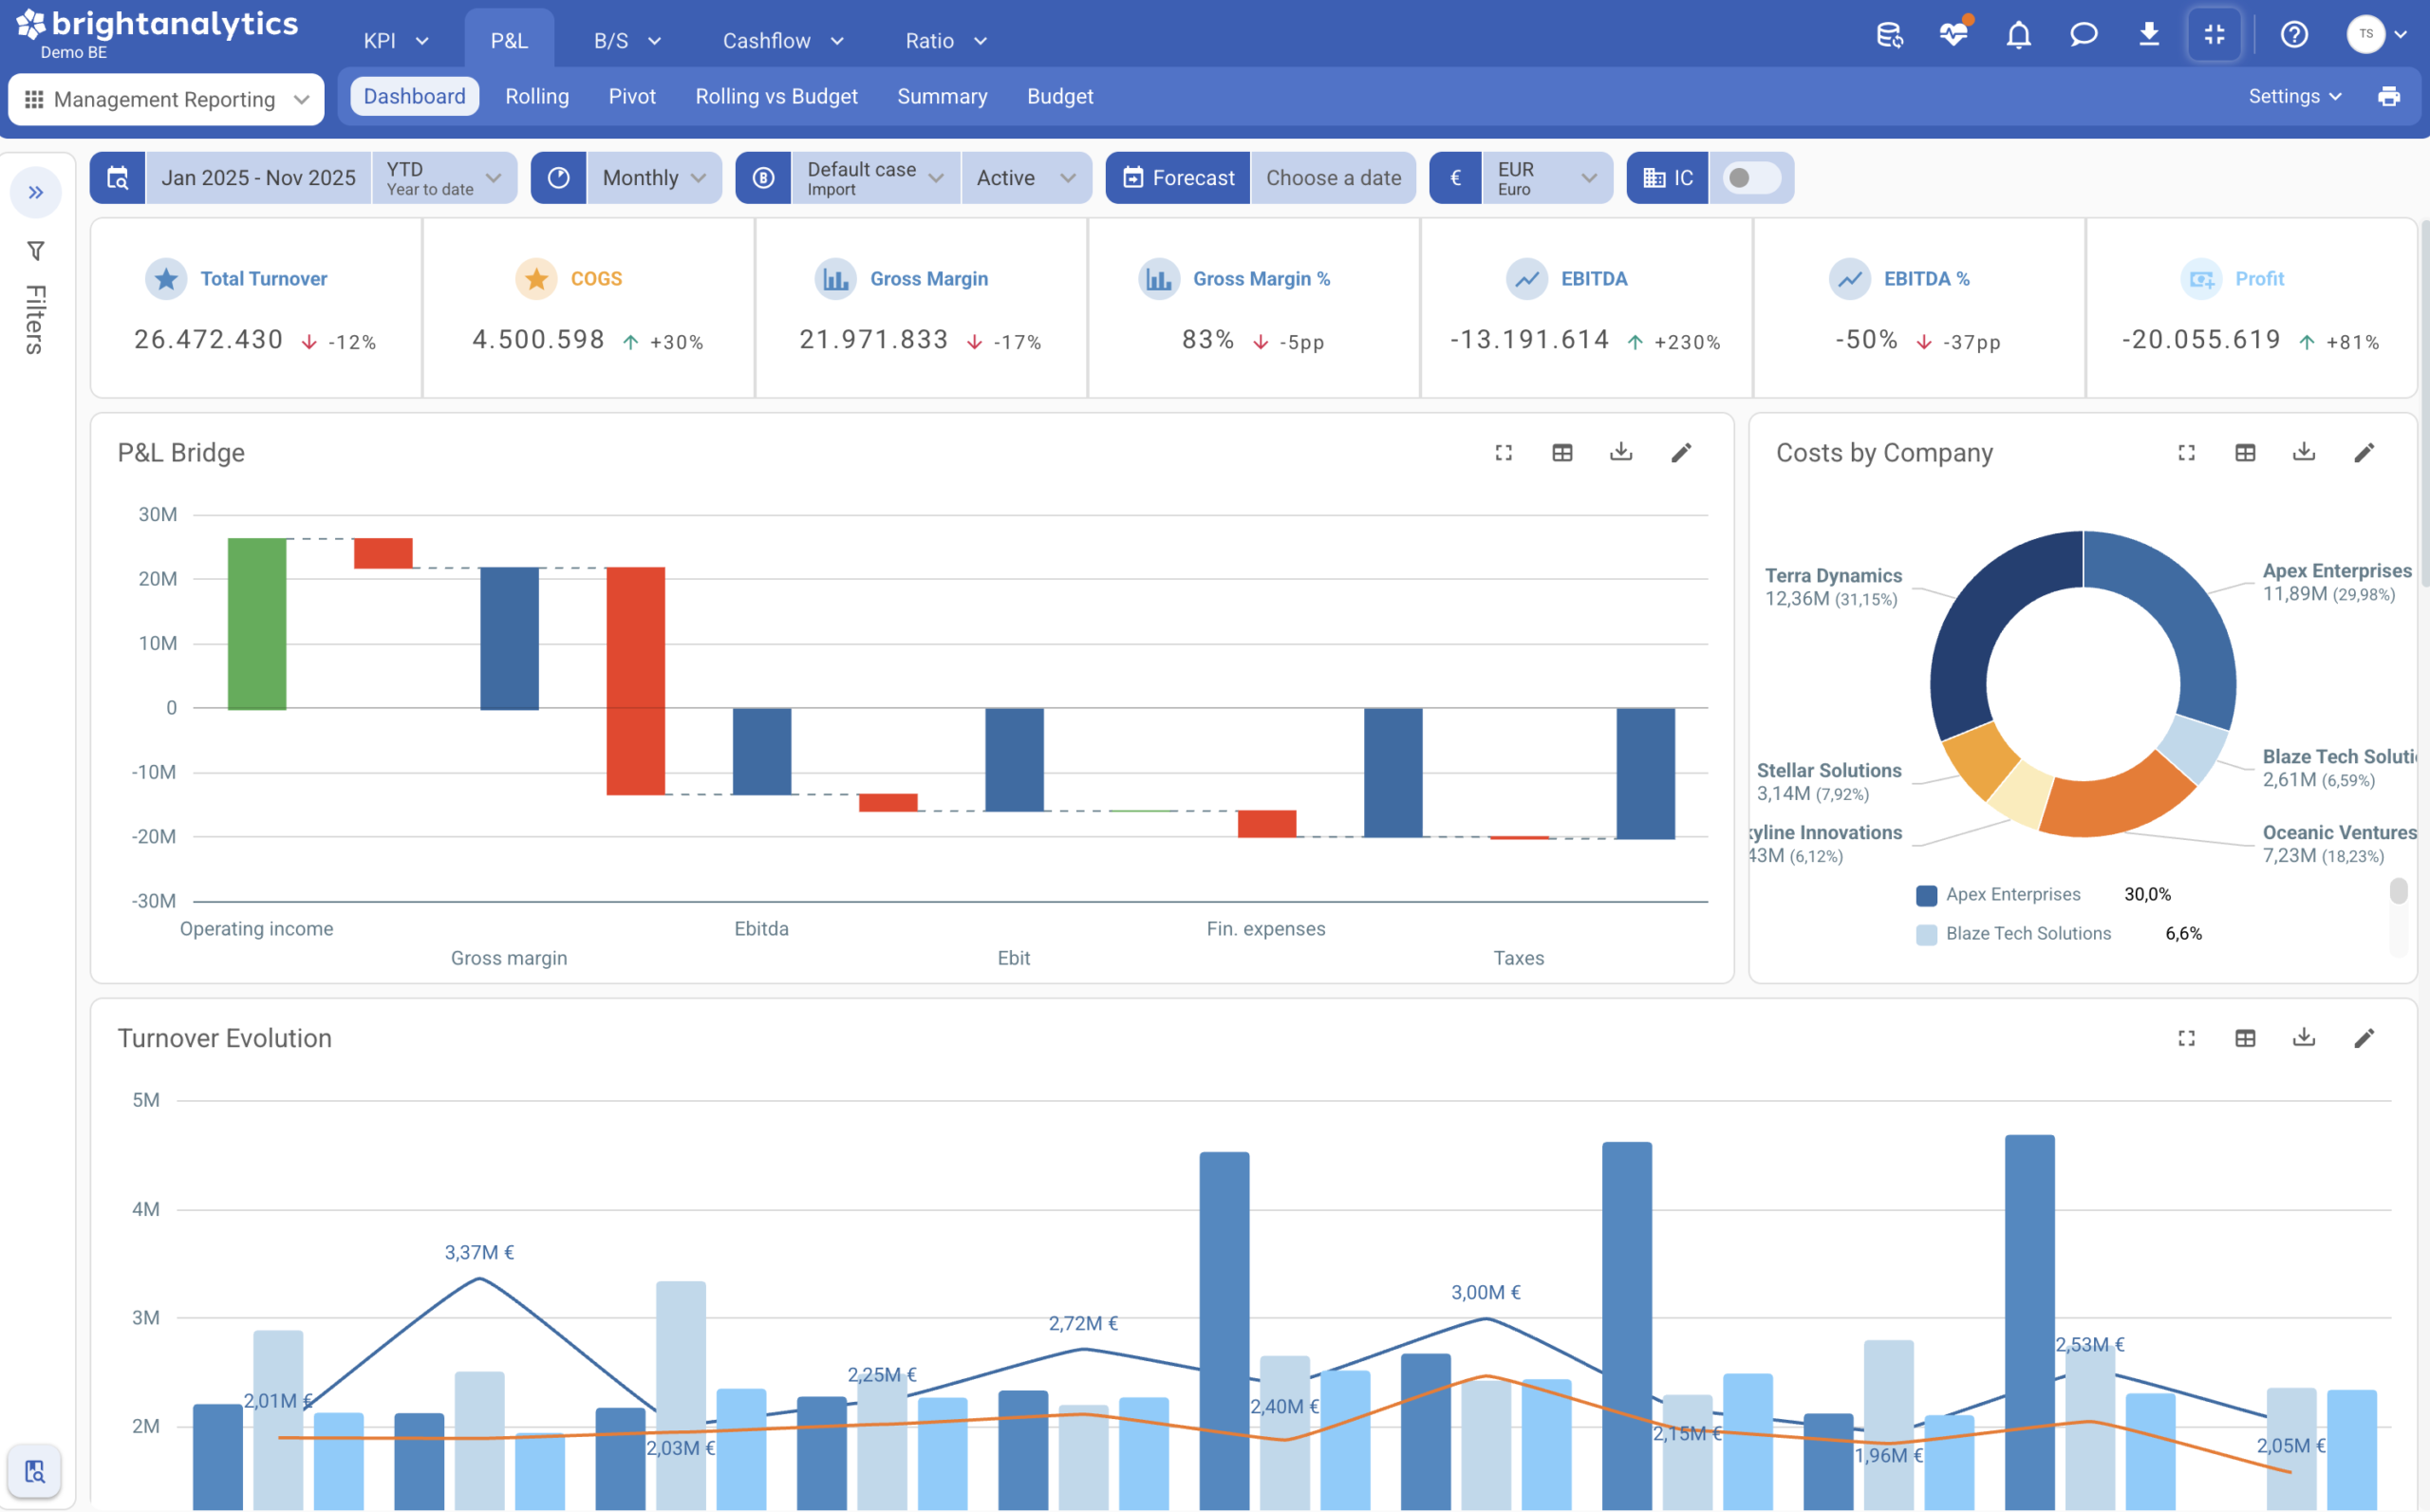The image size is (2430, 1512).
Task: Open the chat messages icon
Action: pyautogui.click(x=2083, y=35)
